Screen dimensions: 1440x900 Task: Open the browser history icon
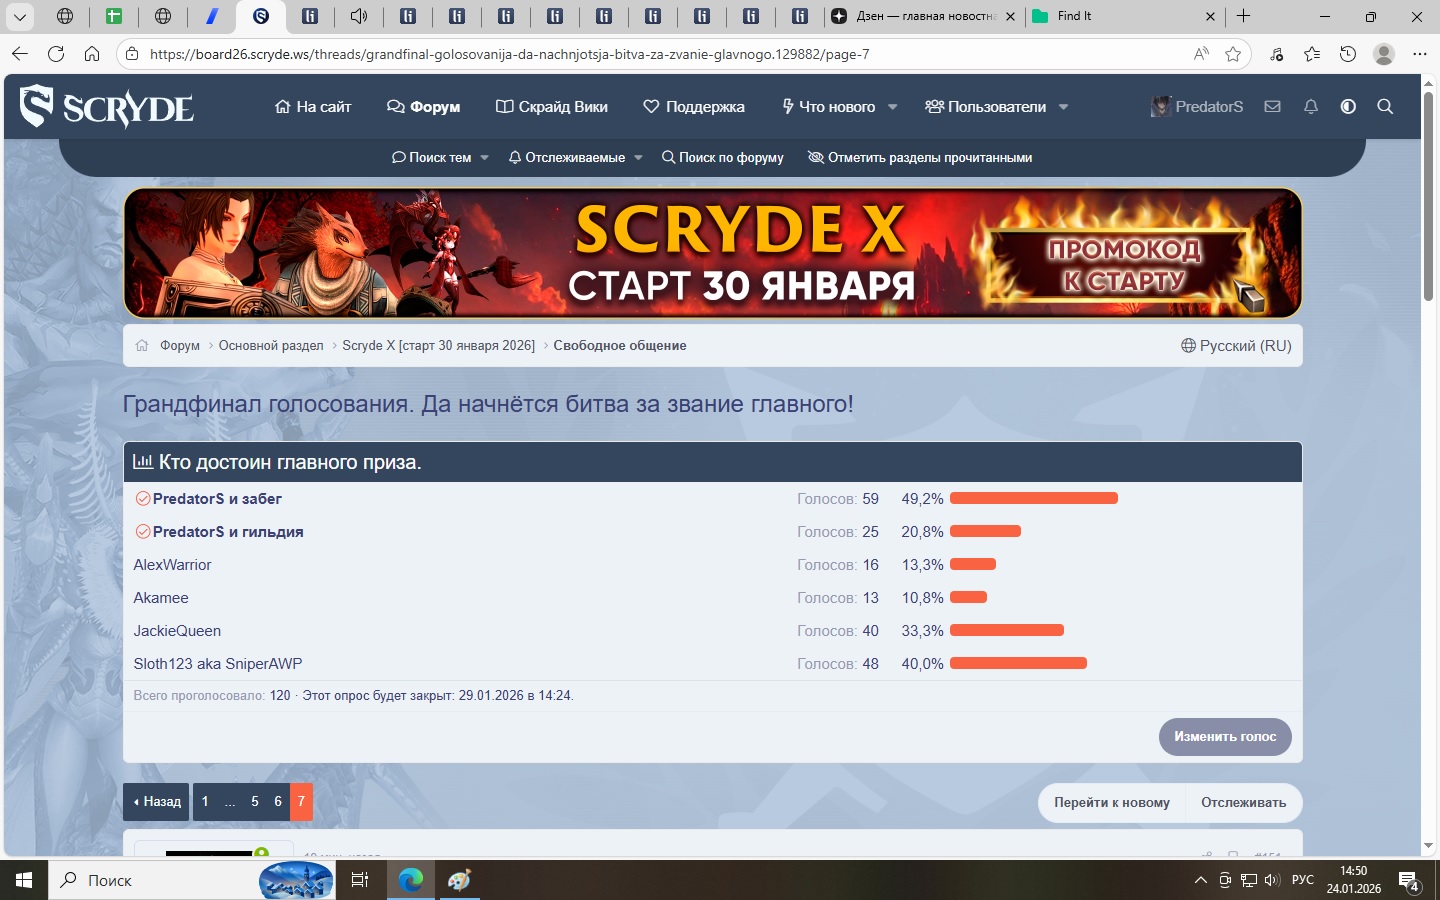1348,54
